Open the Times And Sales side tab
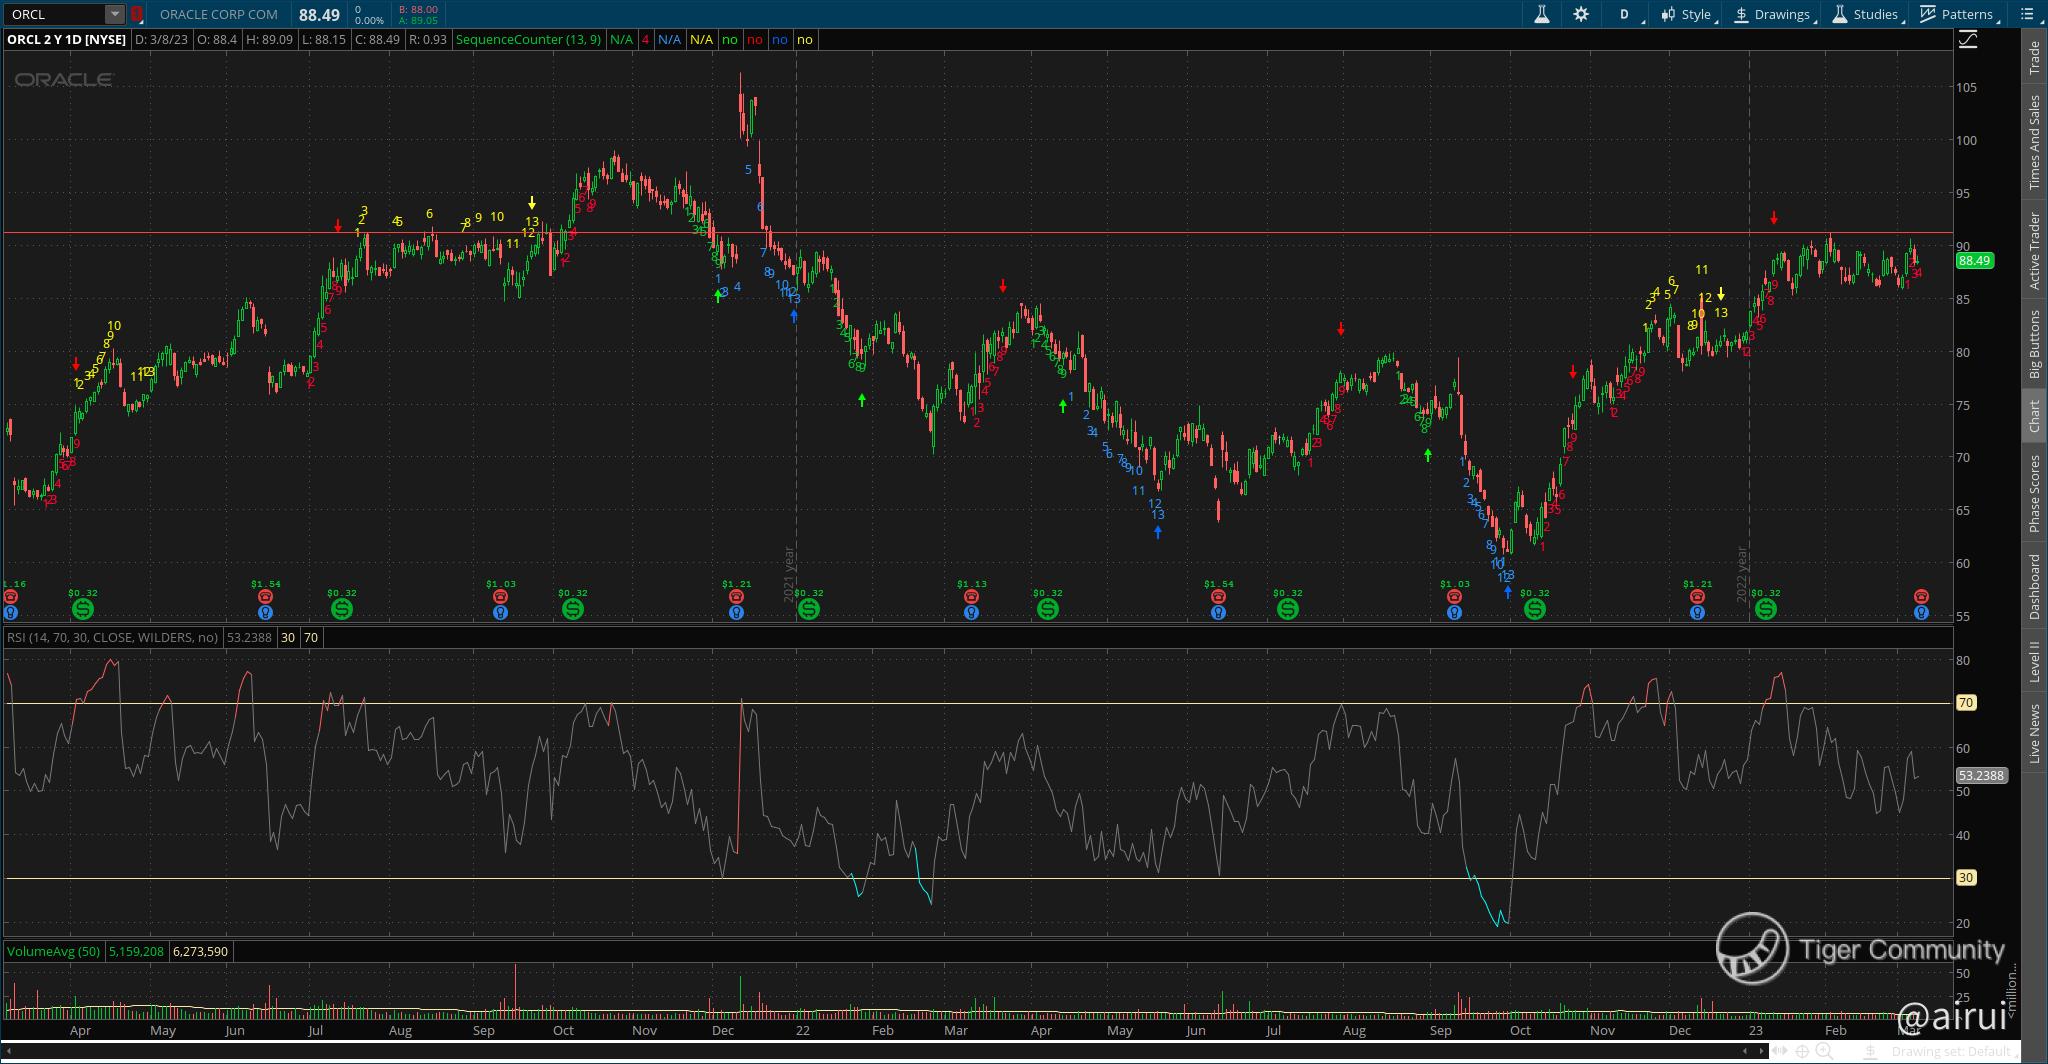2048x1064 pixels. click(x=2033, y=142)
